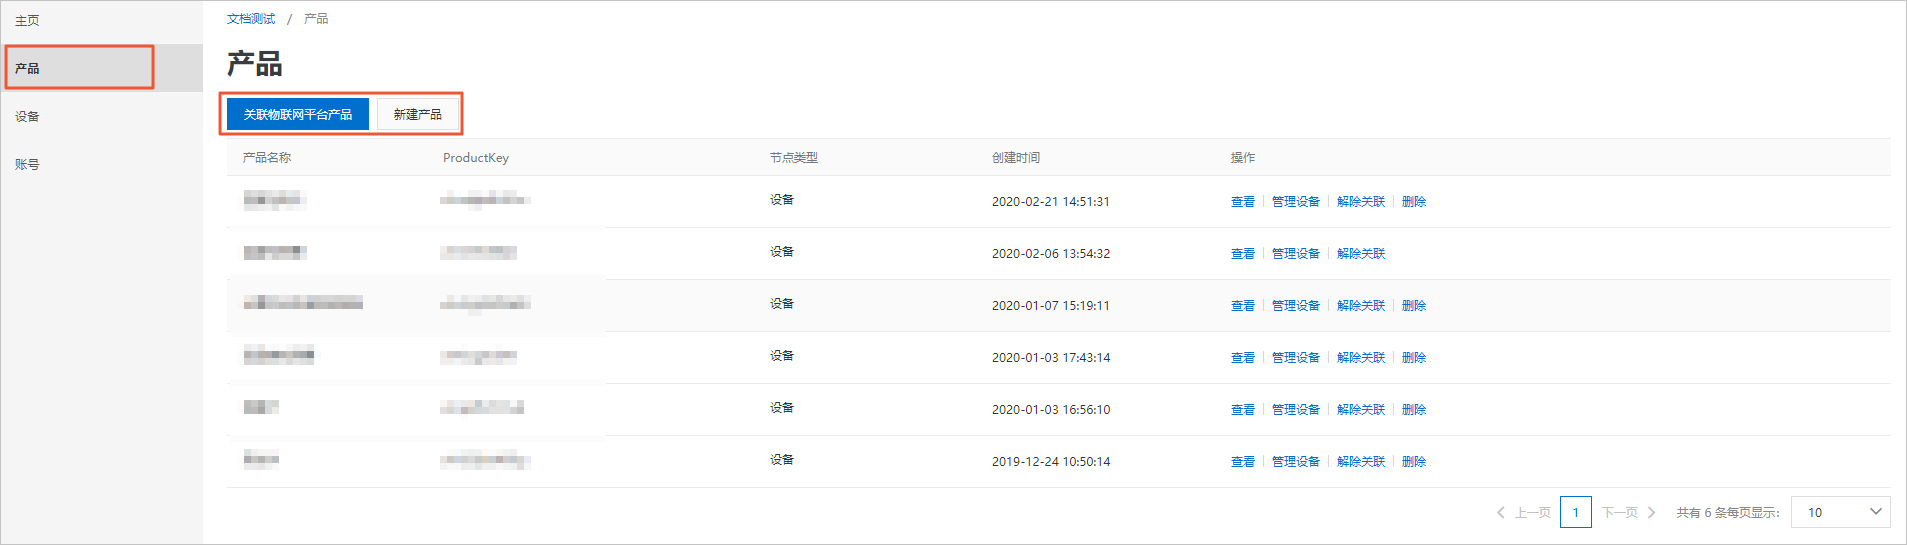The width and height of the screenshot is (1907, 545).
Task: Click the timestamp 2020-01-07 15:19:11
Action: coord(1051,306)
